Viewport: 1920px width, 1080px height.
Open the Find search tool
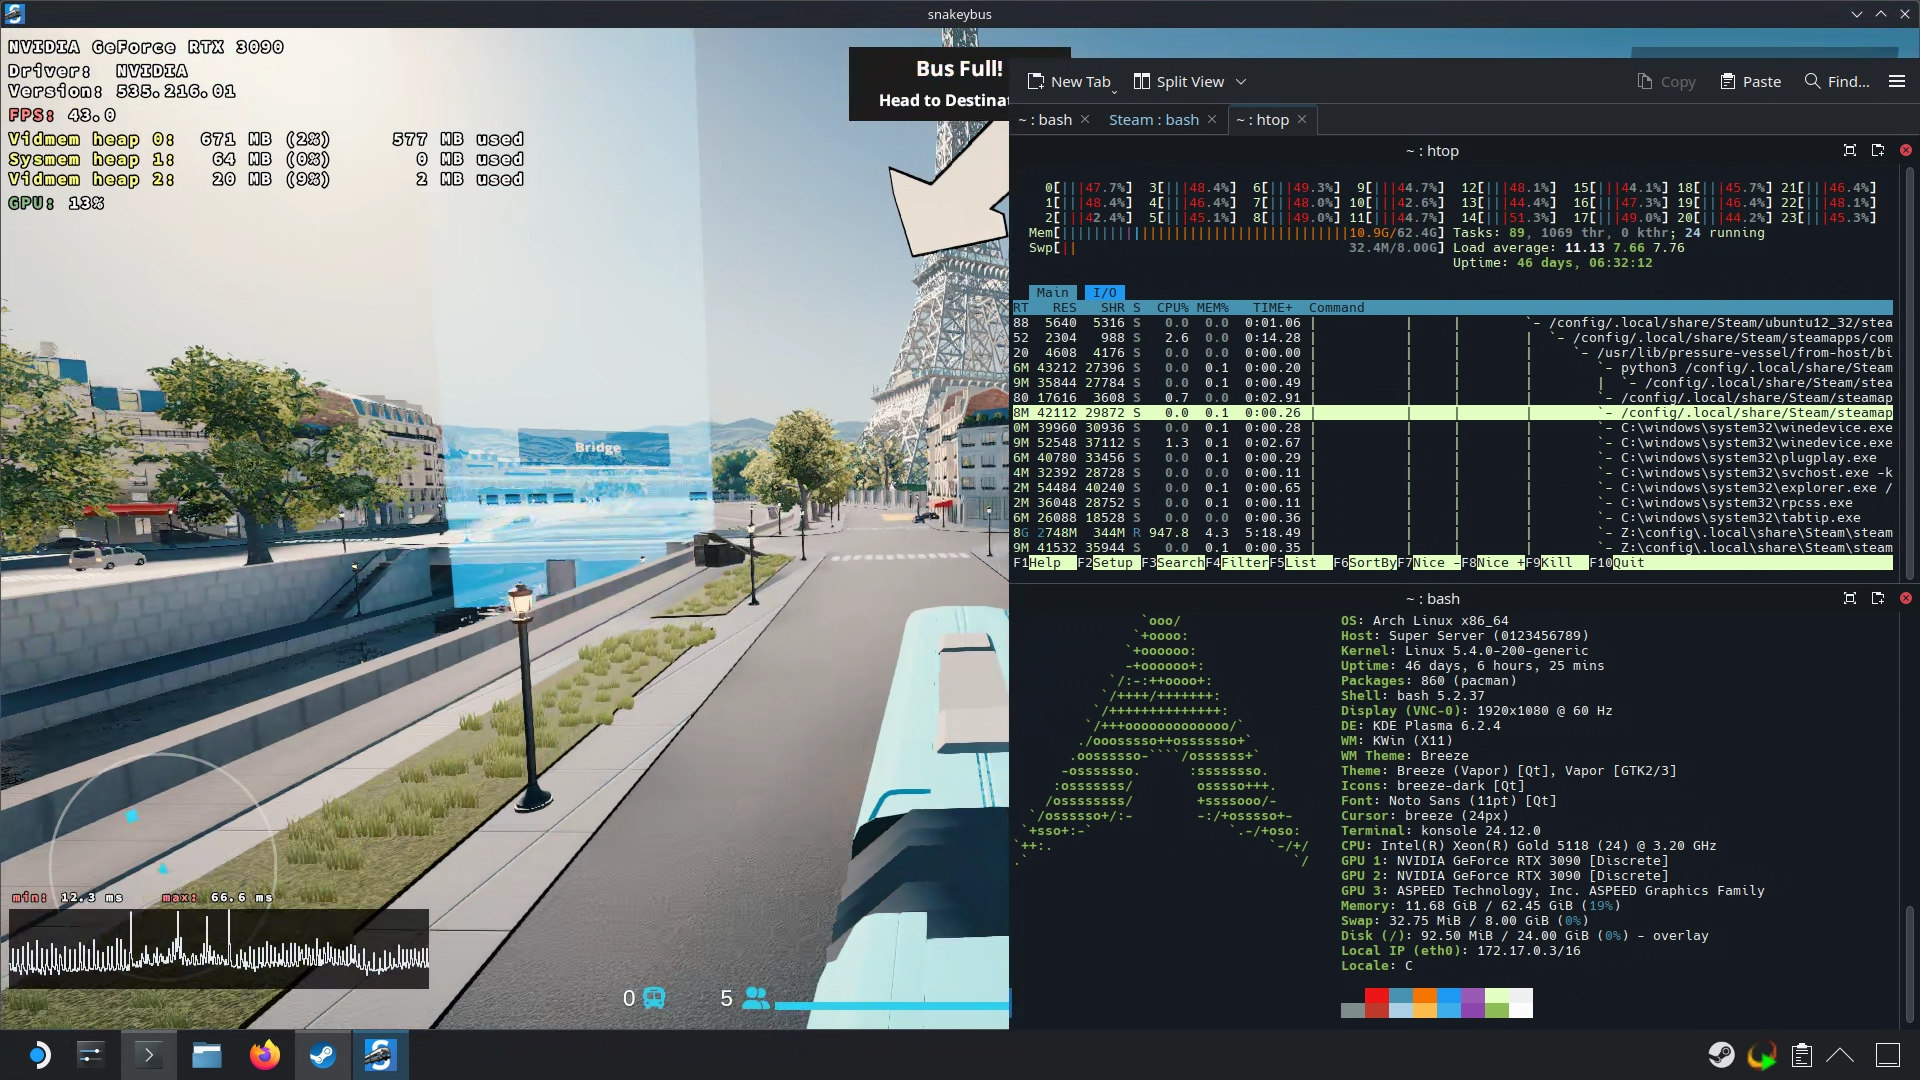[x=1836, y=82]
